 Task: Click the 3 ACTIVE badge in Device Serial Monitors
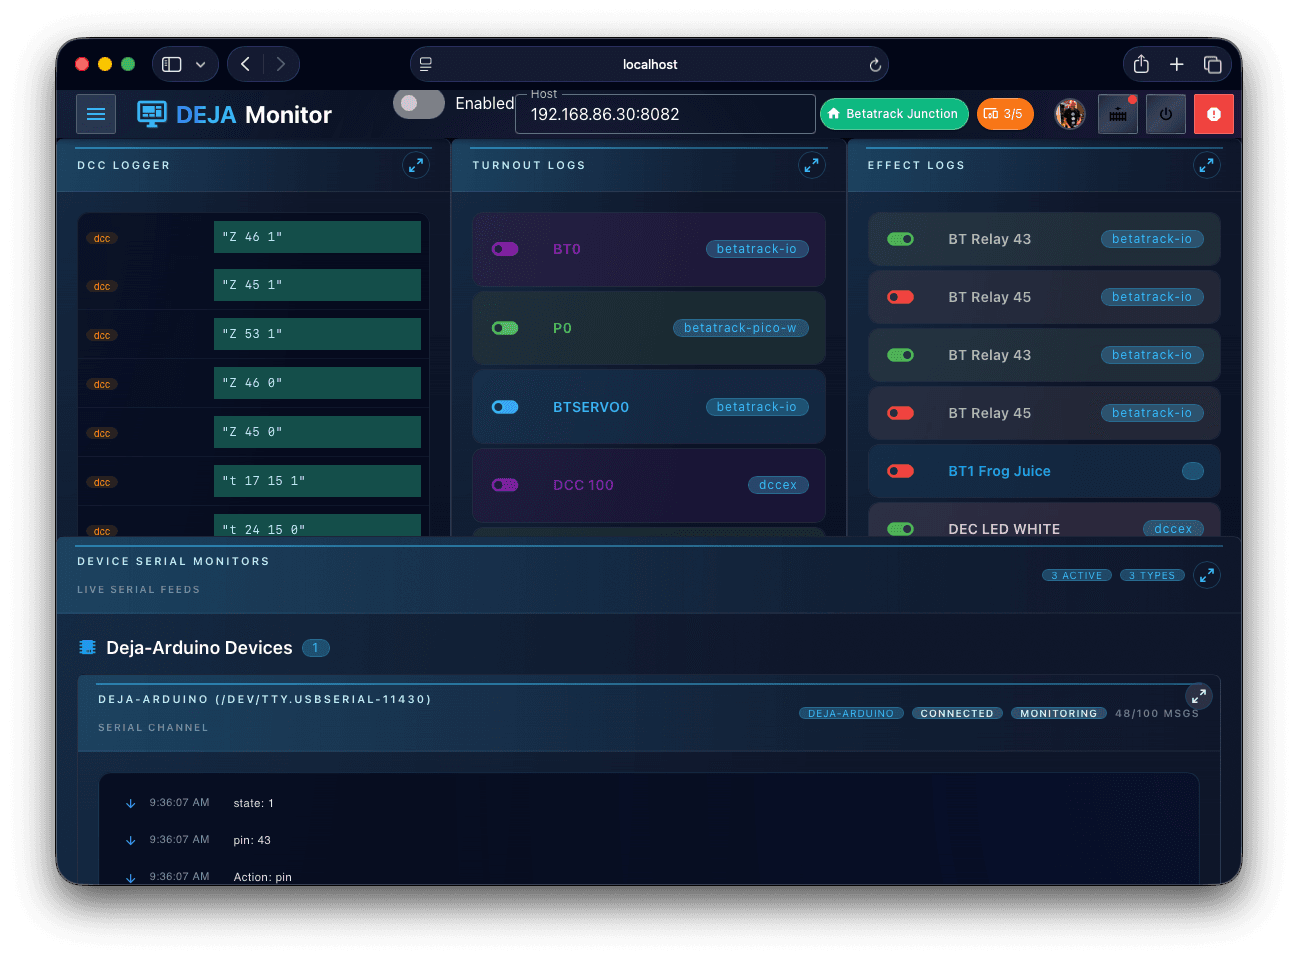(1076, 575)
